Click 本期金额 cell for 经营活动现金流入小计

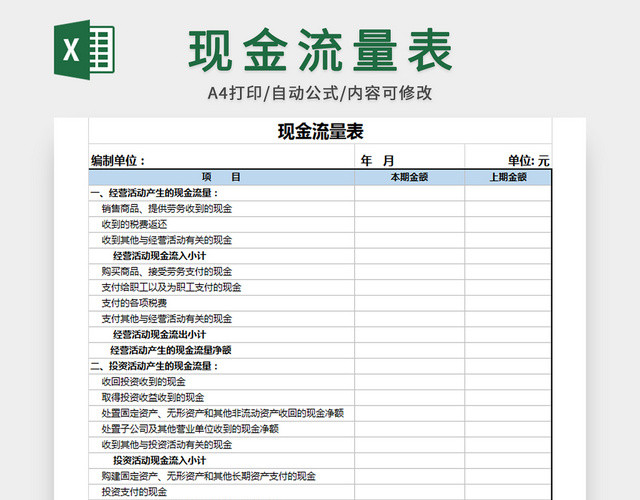(409, 256)
